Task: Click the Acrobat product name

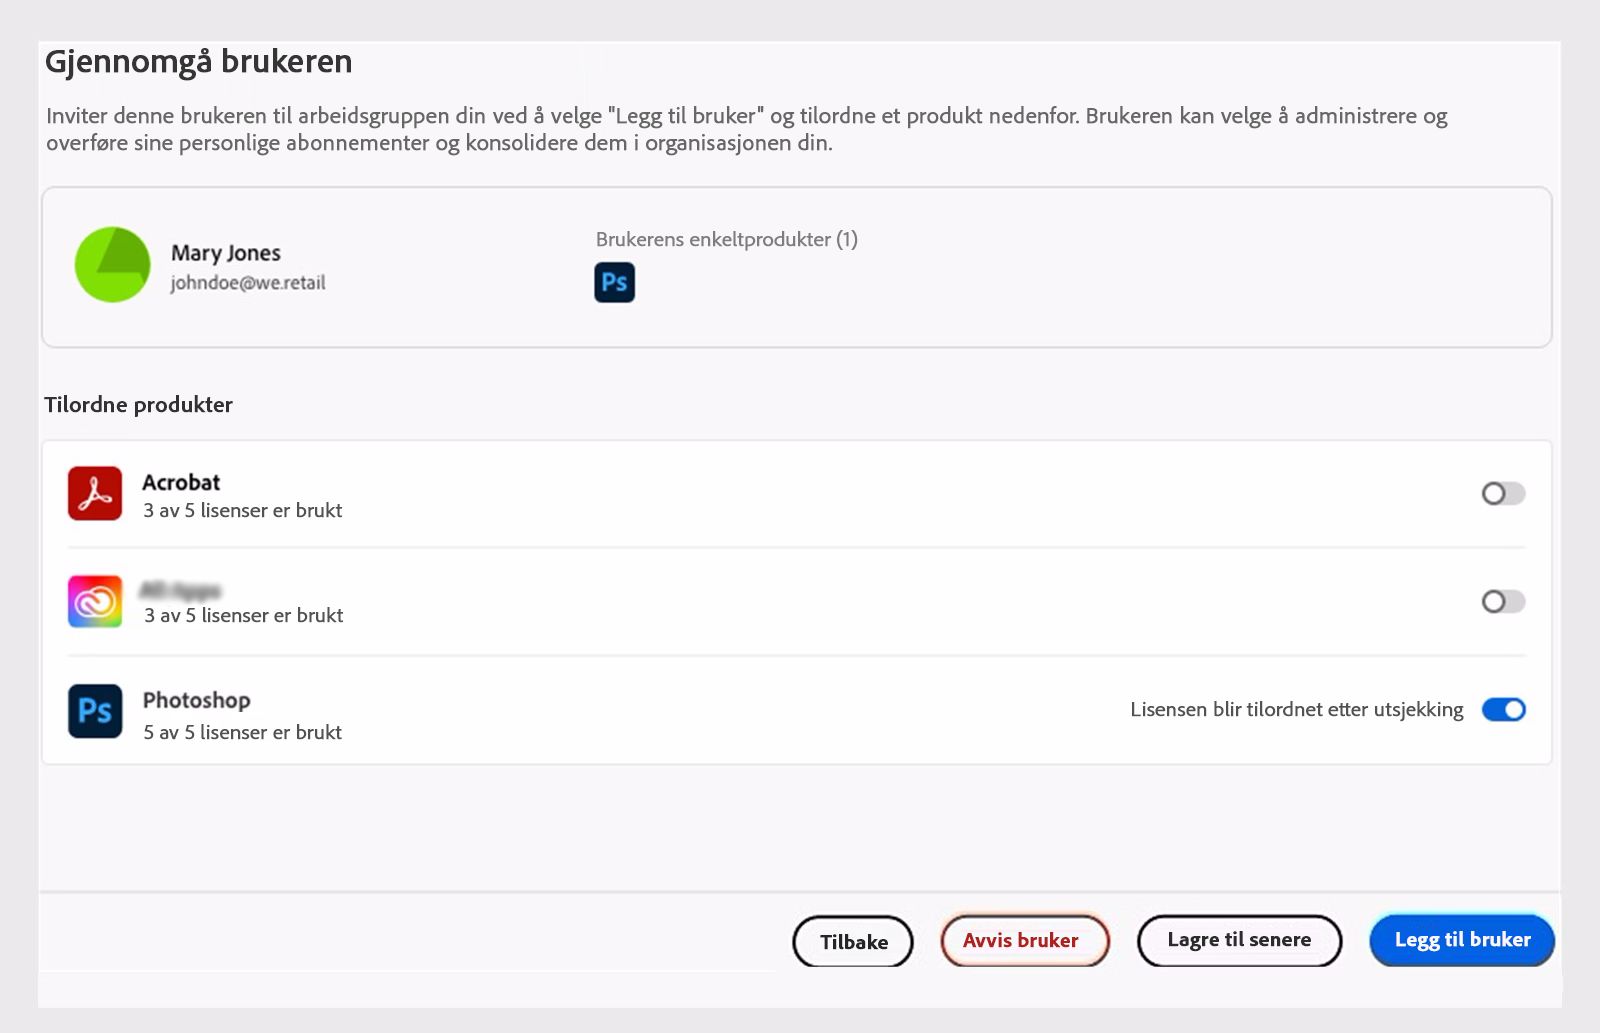Action: (181, 482)
